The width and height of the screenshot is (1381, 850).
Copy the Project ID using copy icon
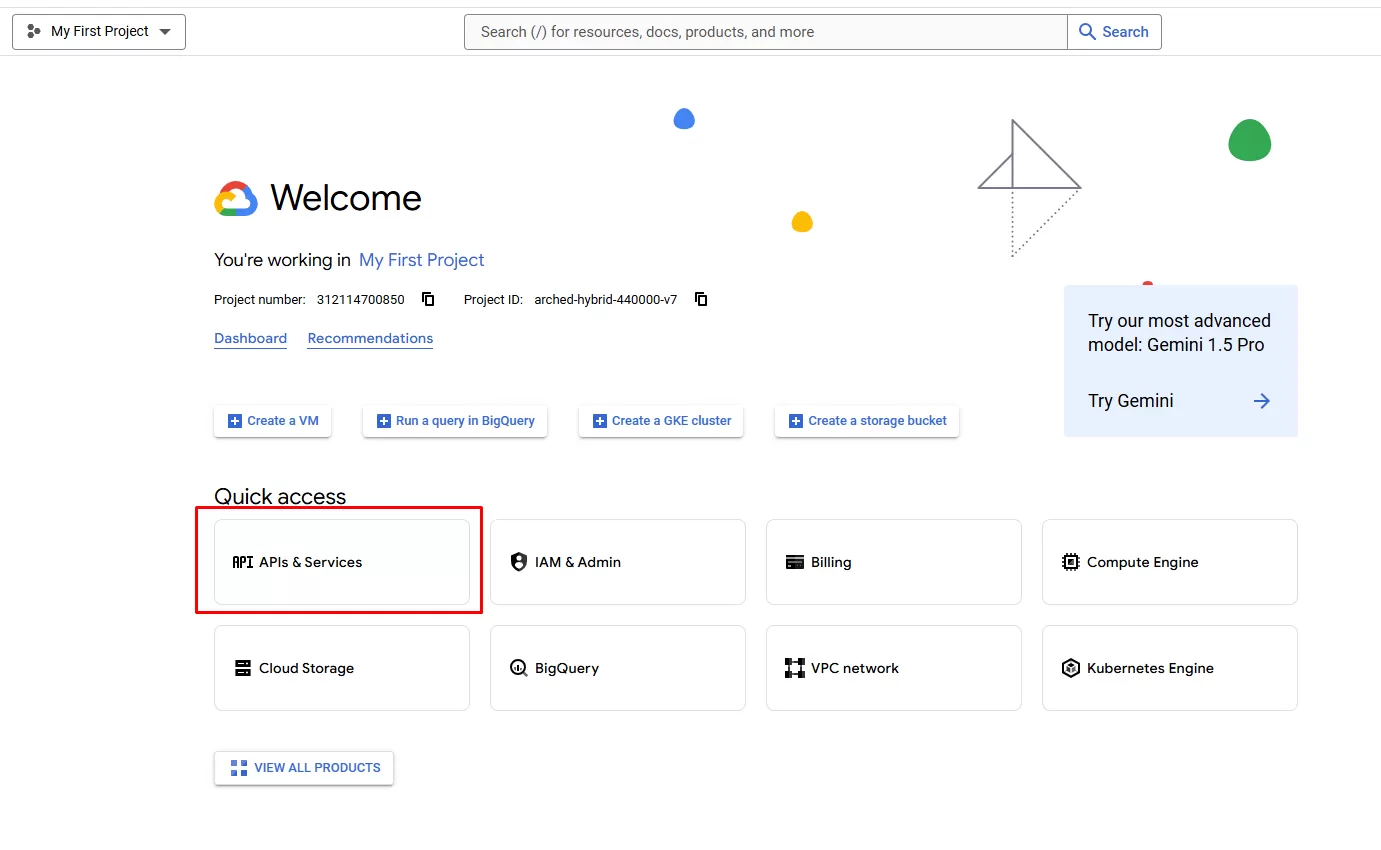pyautogui.click(x=701, y=299)
